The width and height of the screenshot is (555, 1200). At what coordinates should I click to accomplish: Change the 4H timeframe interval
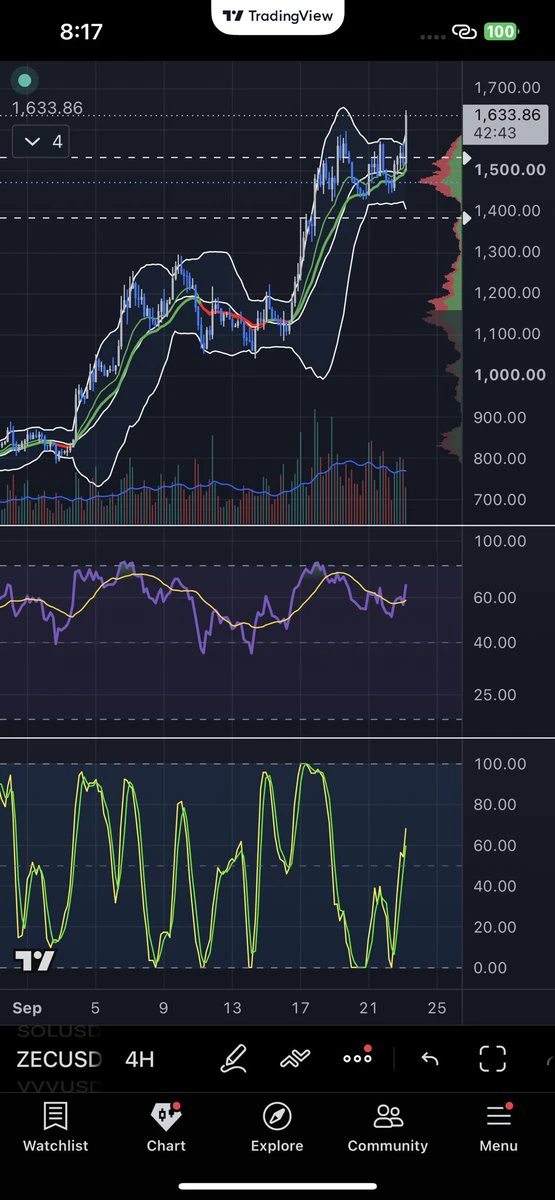click(x=140, y=1059)
